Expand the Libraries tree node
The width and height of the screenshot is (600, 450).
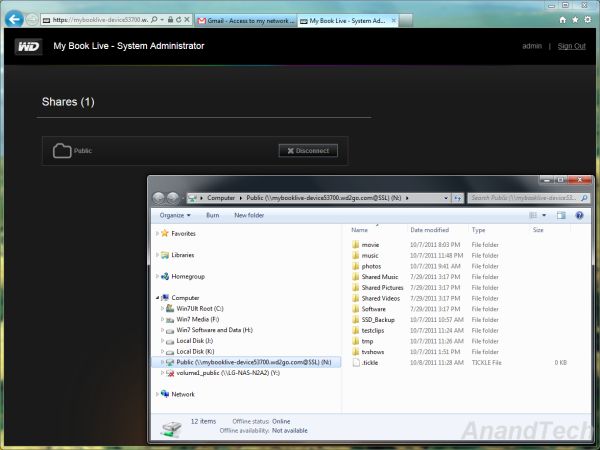pos(157,255)
